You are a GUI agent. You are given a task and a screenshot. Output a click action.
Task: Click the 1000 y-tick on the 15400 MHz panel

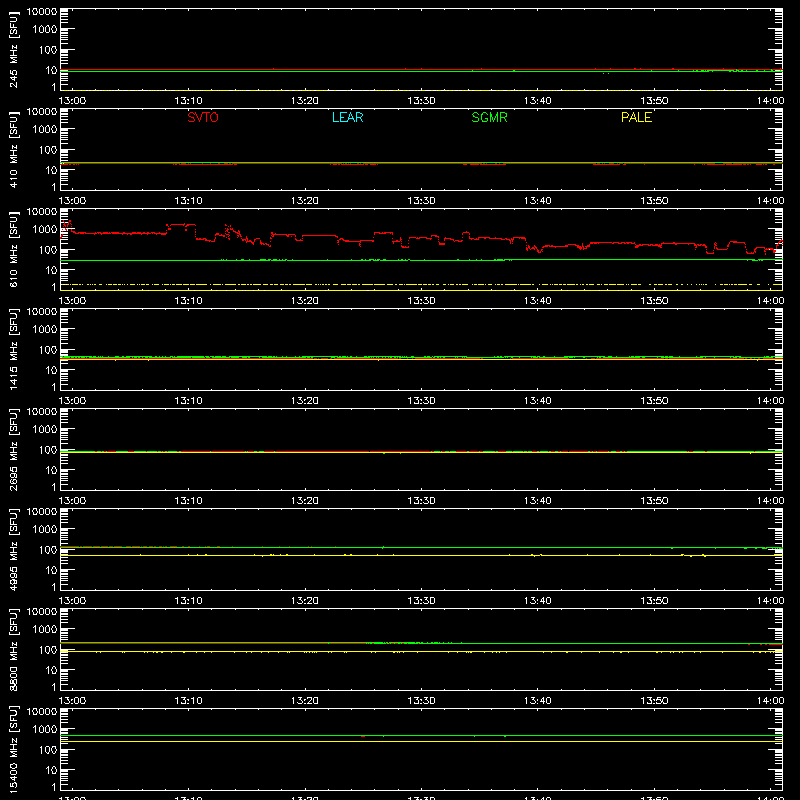point(45,730)
